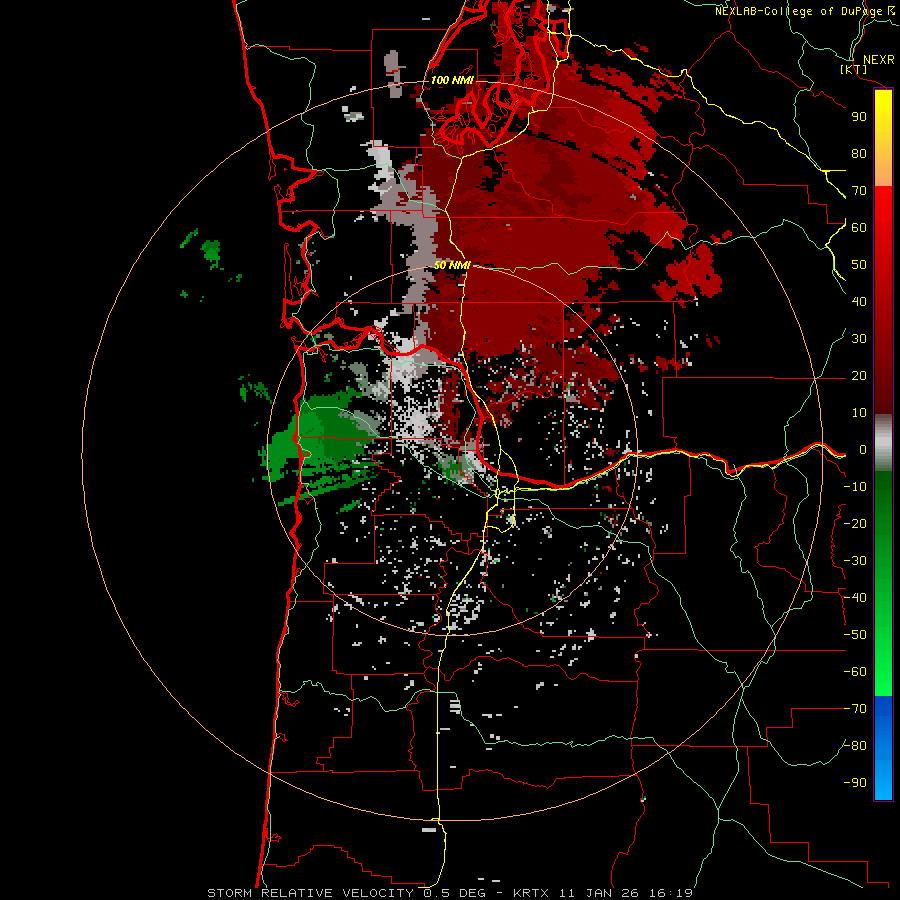Image resolution: width=900 pixels, height=900 pixels.
Task: Click the KT units label above color scale
Action: click(x=854, y=70)
